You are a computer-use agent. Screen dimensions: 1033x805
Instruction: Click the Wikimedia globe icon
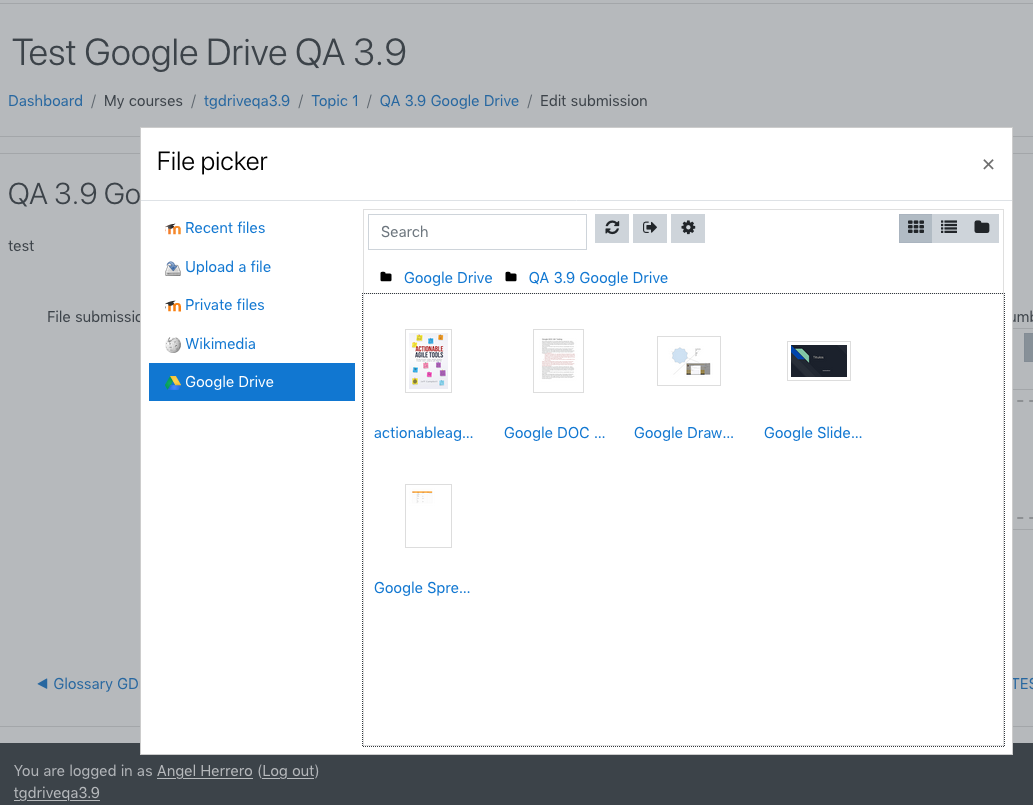coord(173,345)
